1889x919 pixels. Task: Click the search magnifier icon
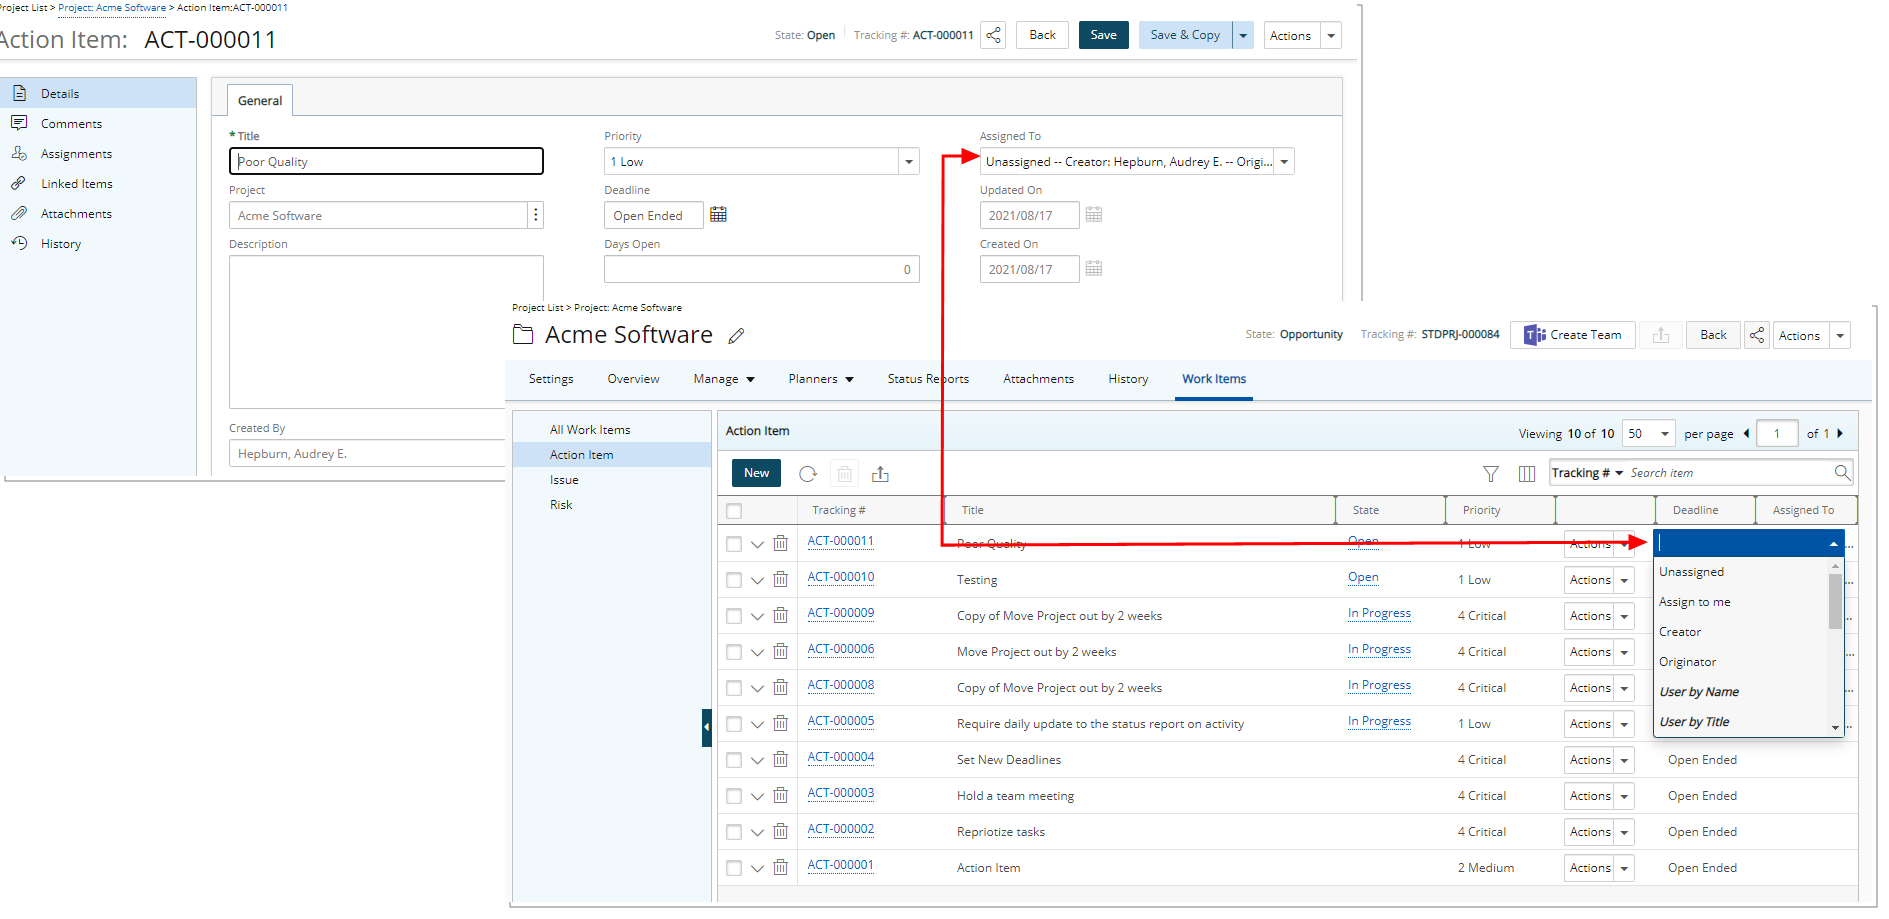coord(1841,473)
